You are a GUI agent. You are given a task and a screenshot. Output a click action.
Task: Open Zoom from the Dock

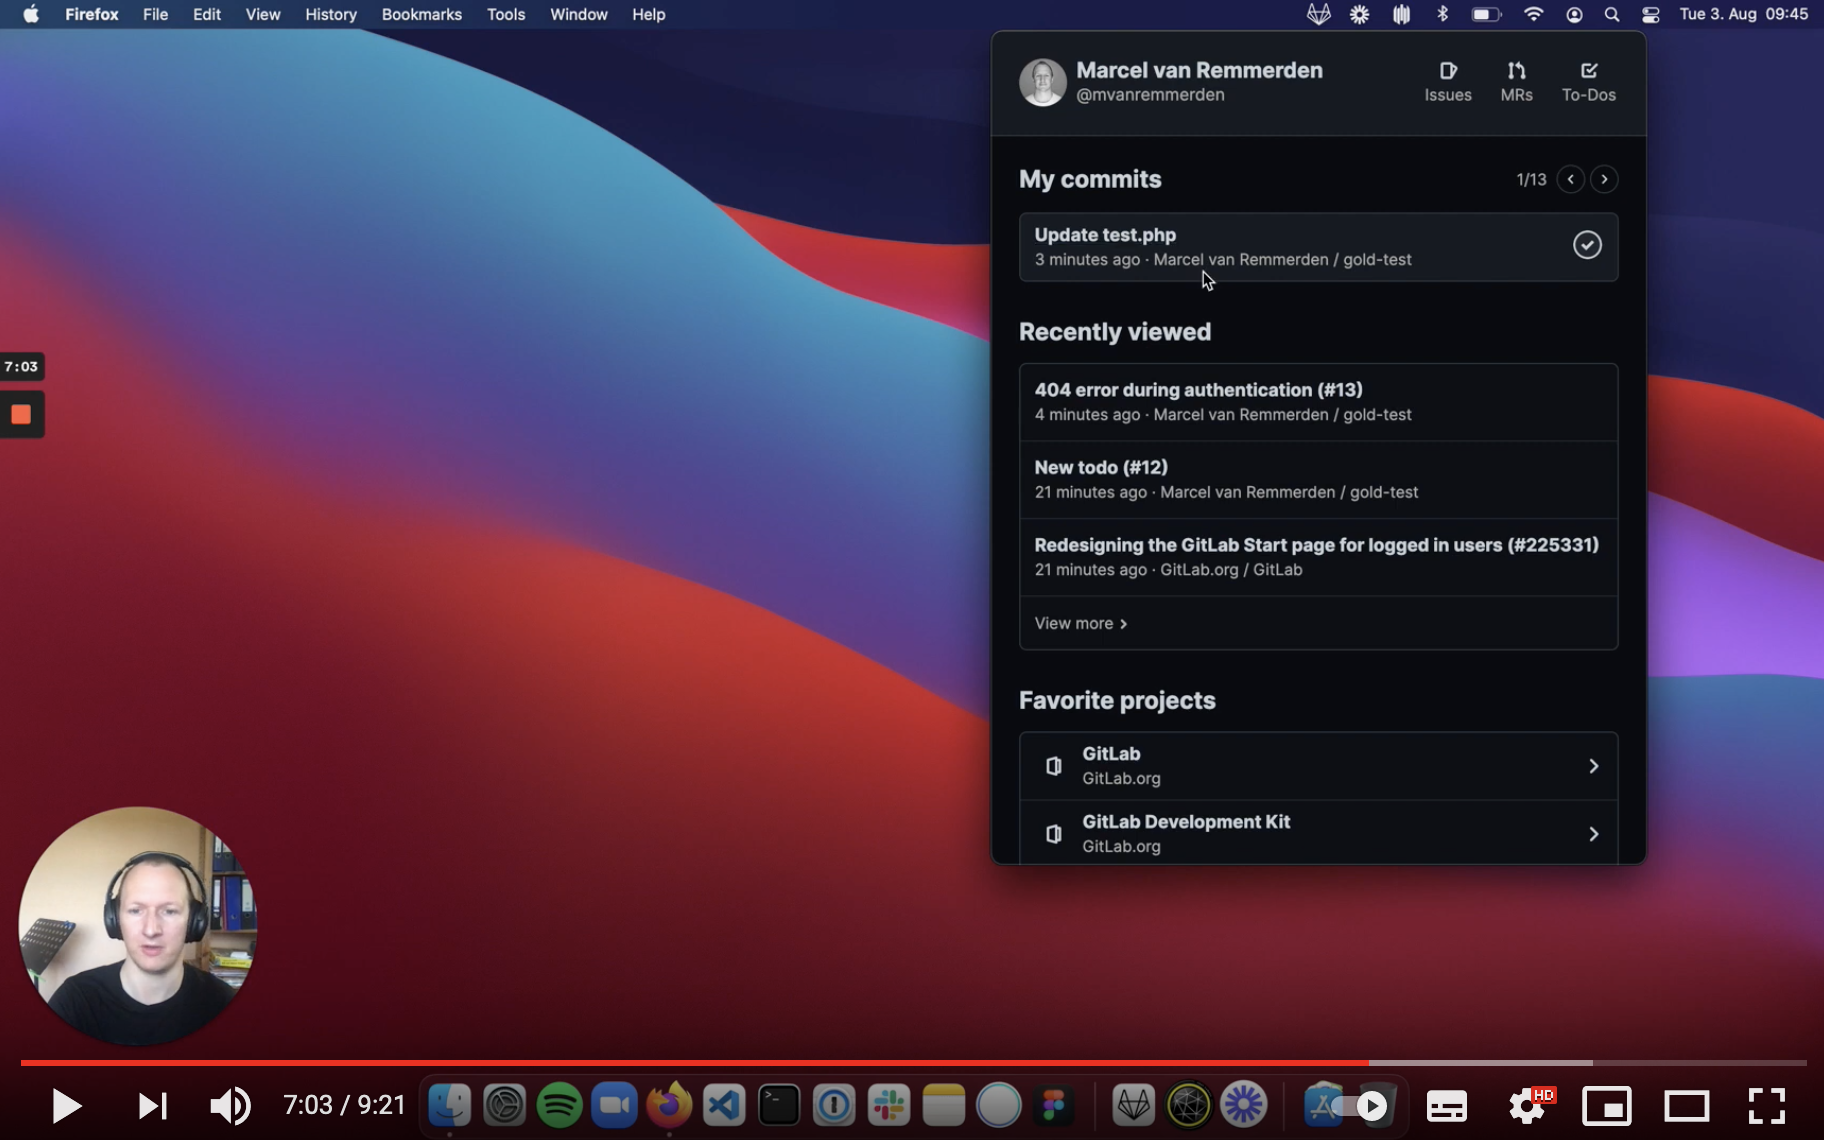click(x=614, y=1105)
